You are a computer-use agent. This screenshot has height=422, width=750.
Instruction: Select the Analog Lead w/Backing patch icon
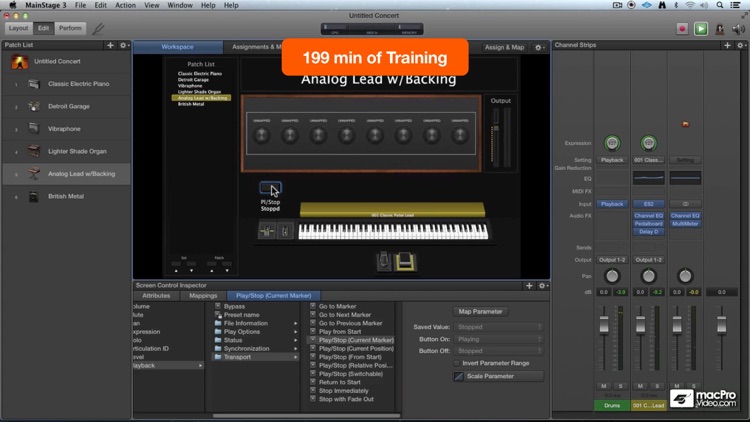tap(33, 174)
